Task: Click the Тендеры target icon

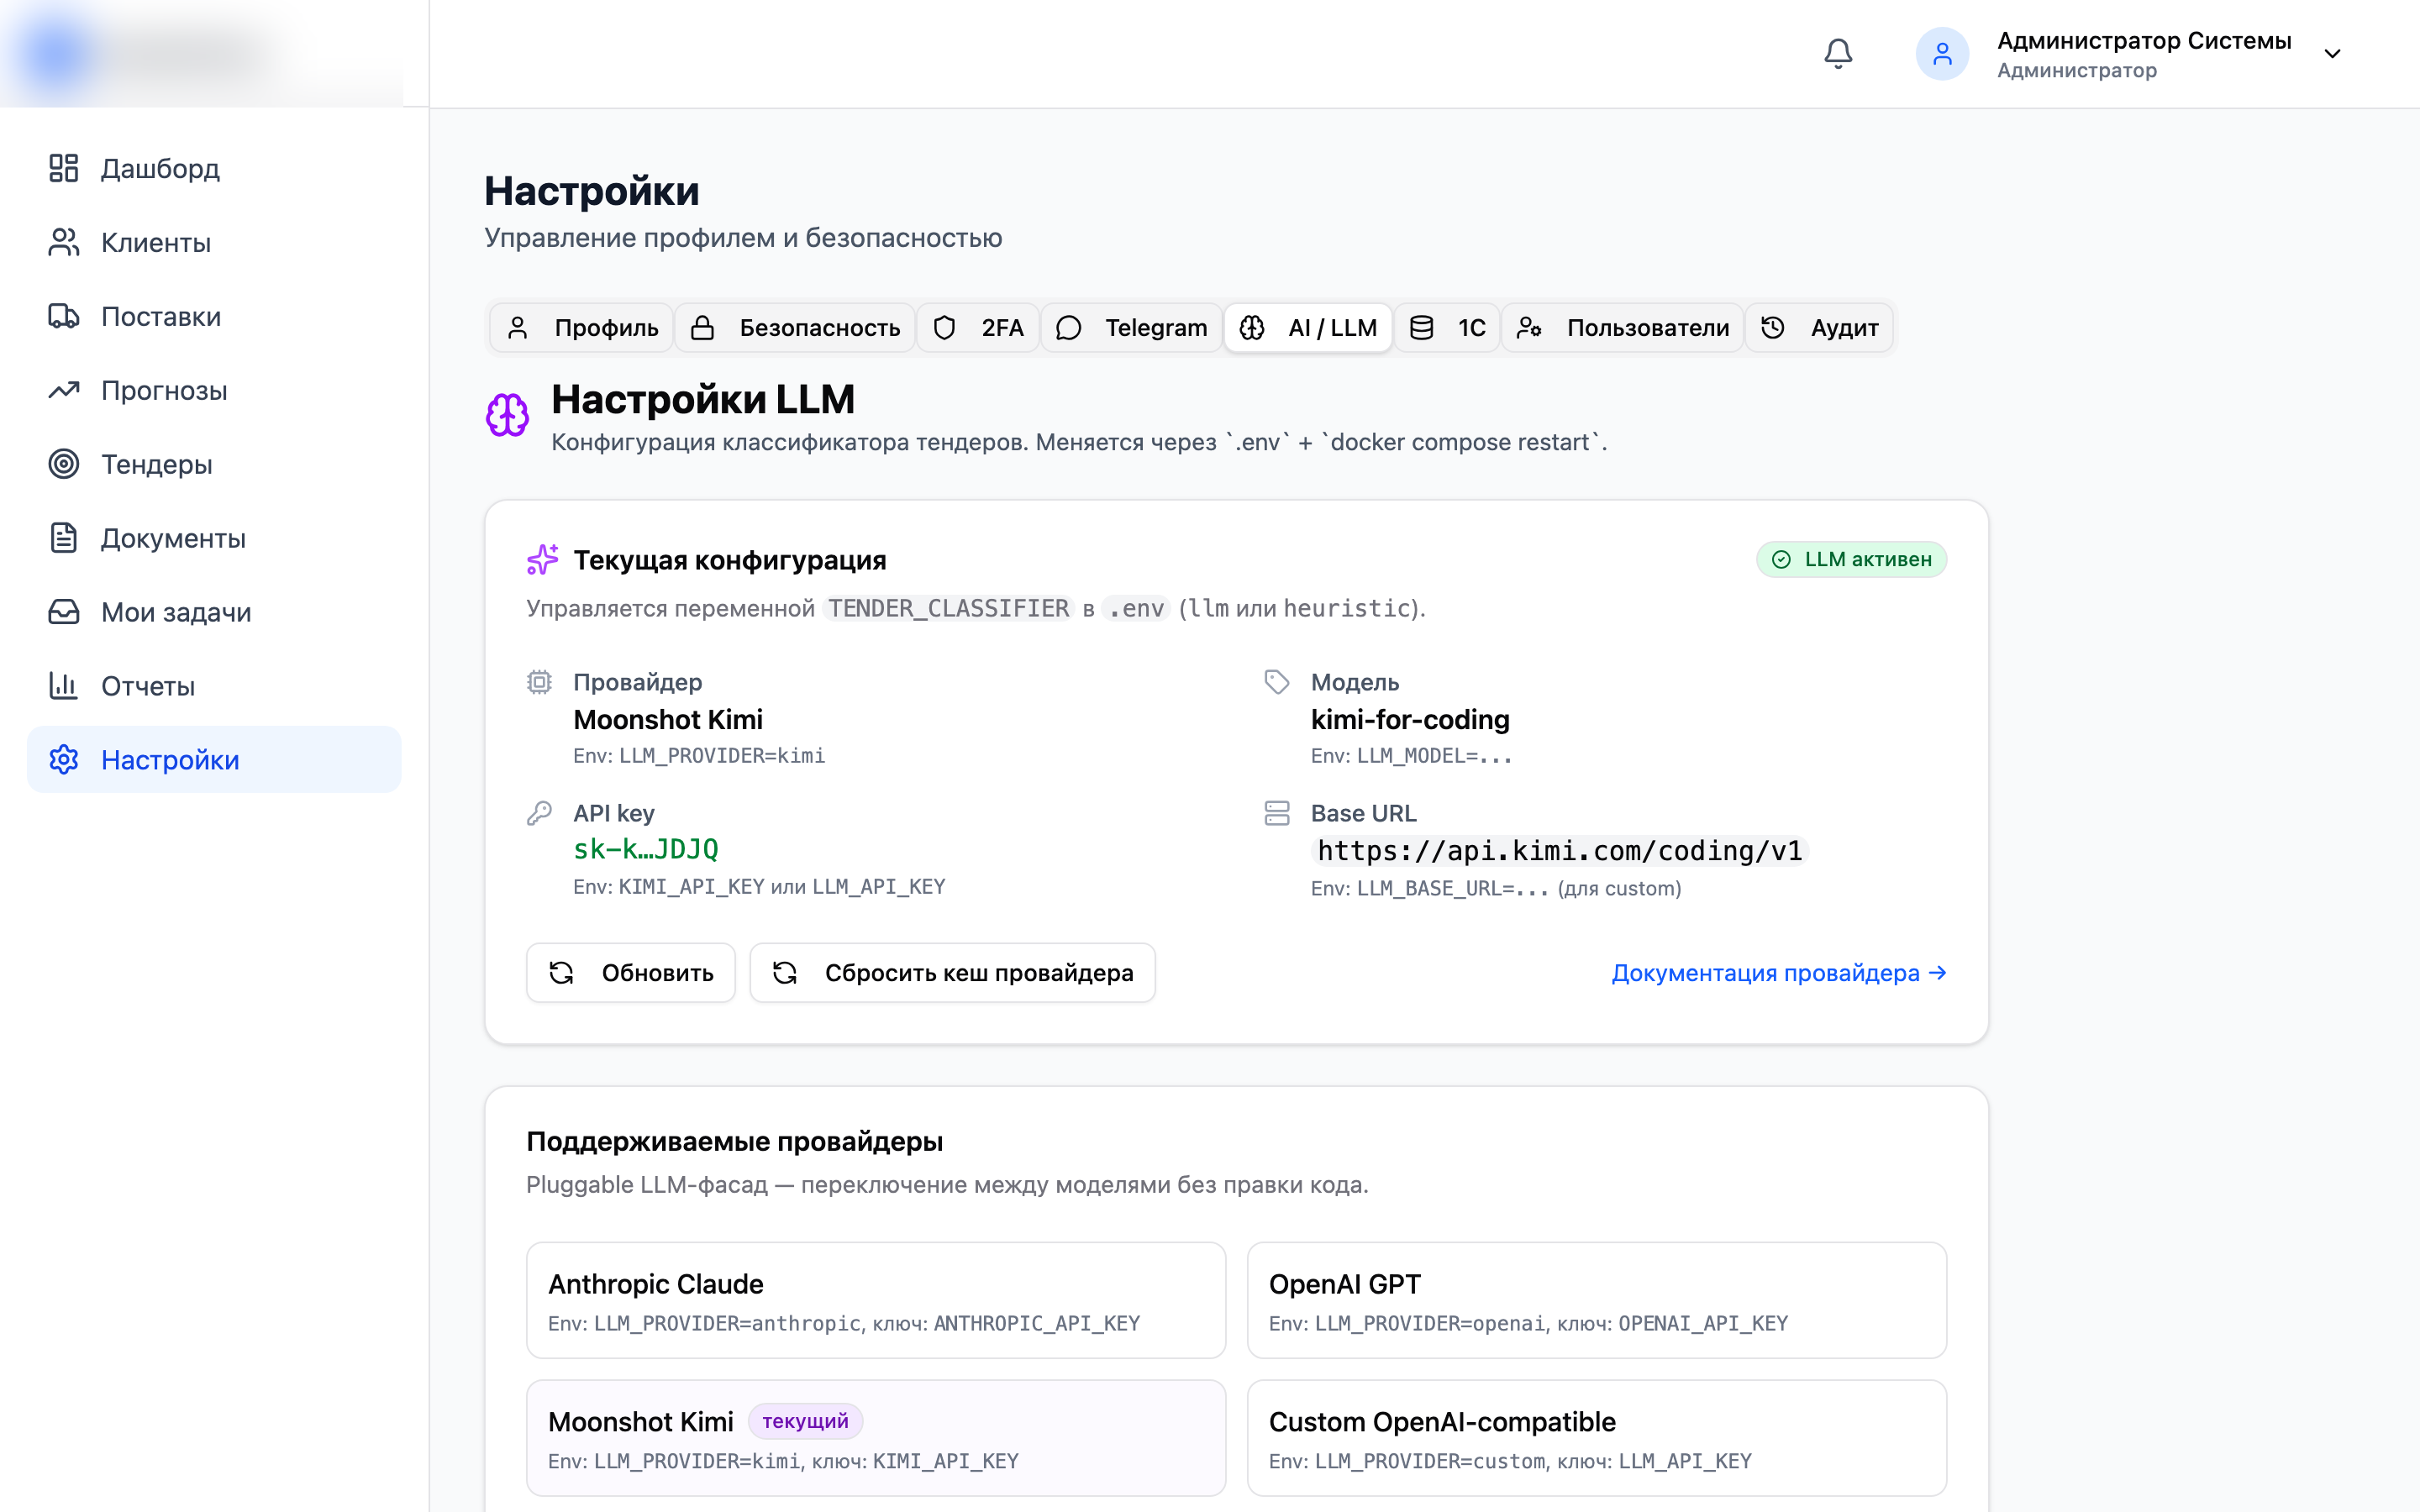Action: 64,464
